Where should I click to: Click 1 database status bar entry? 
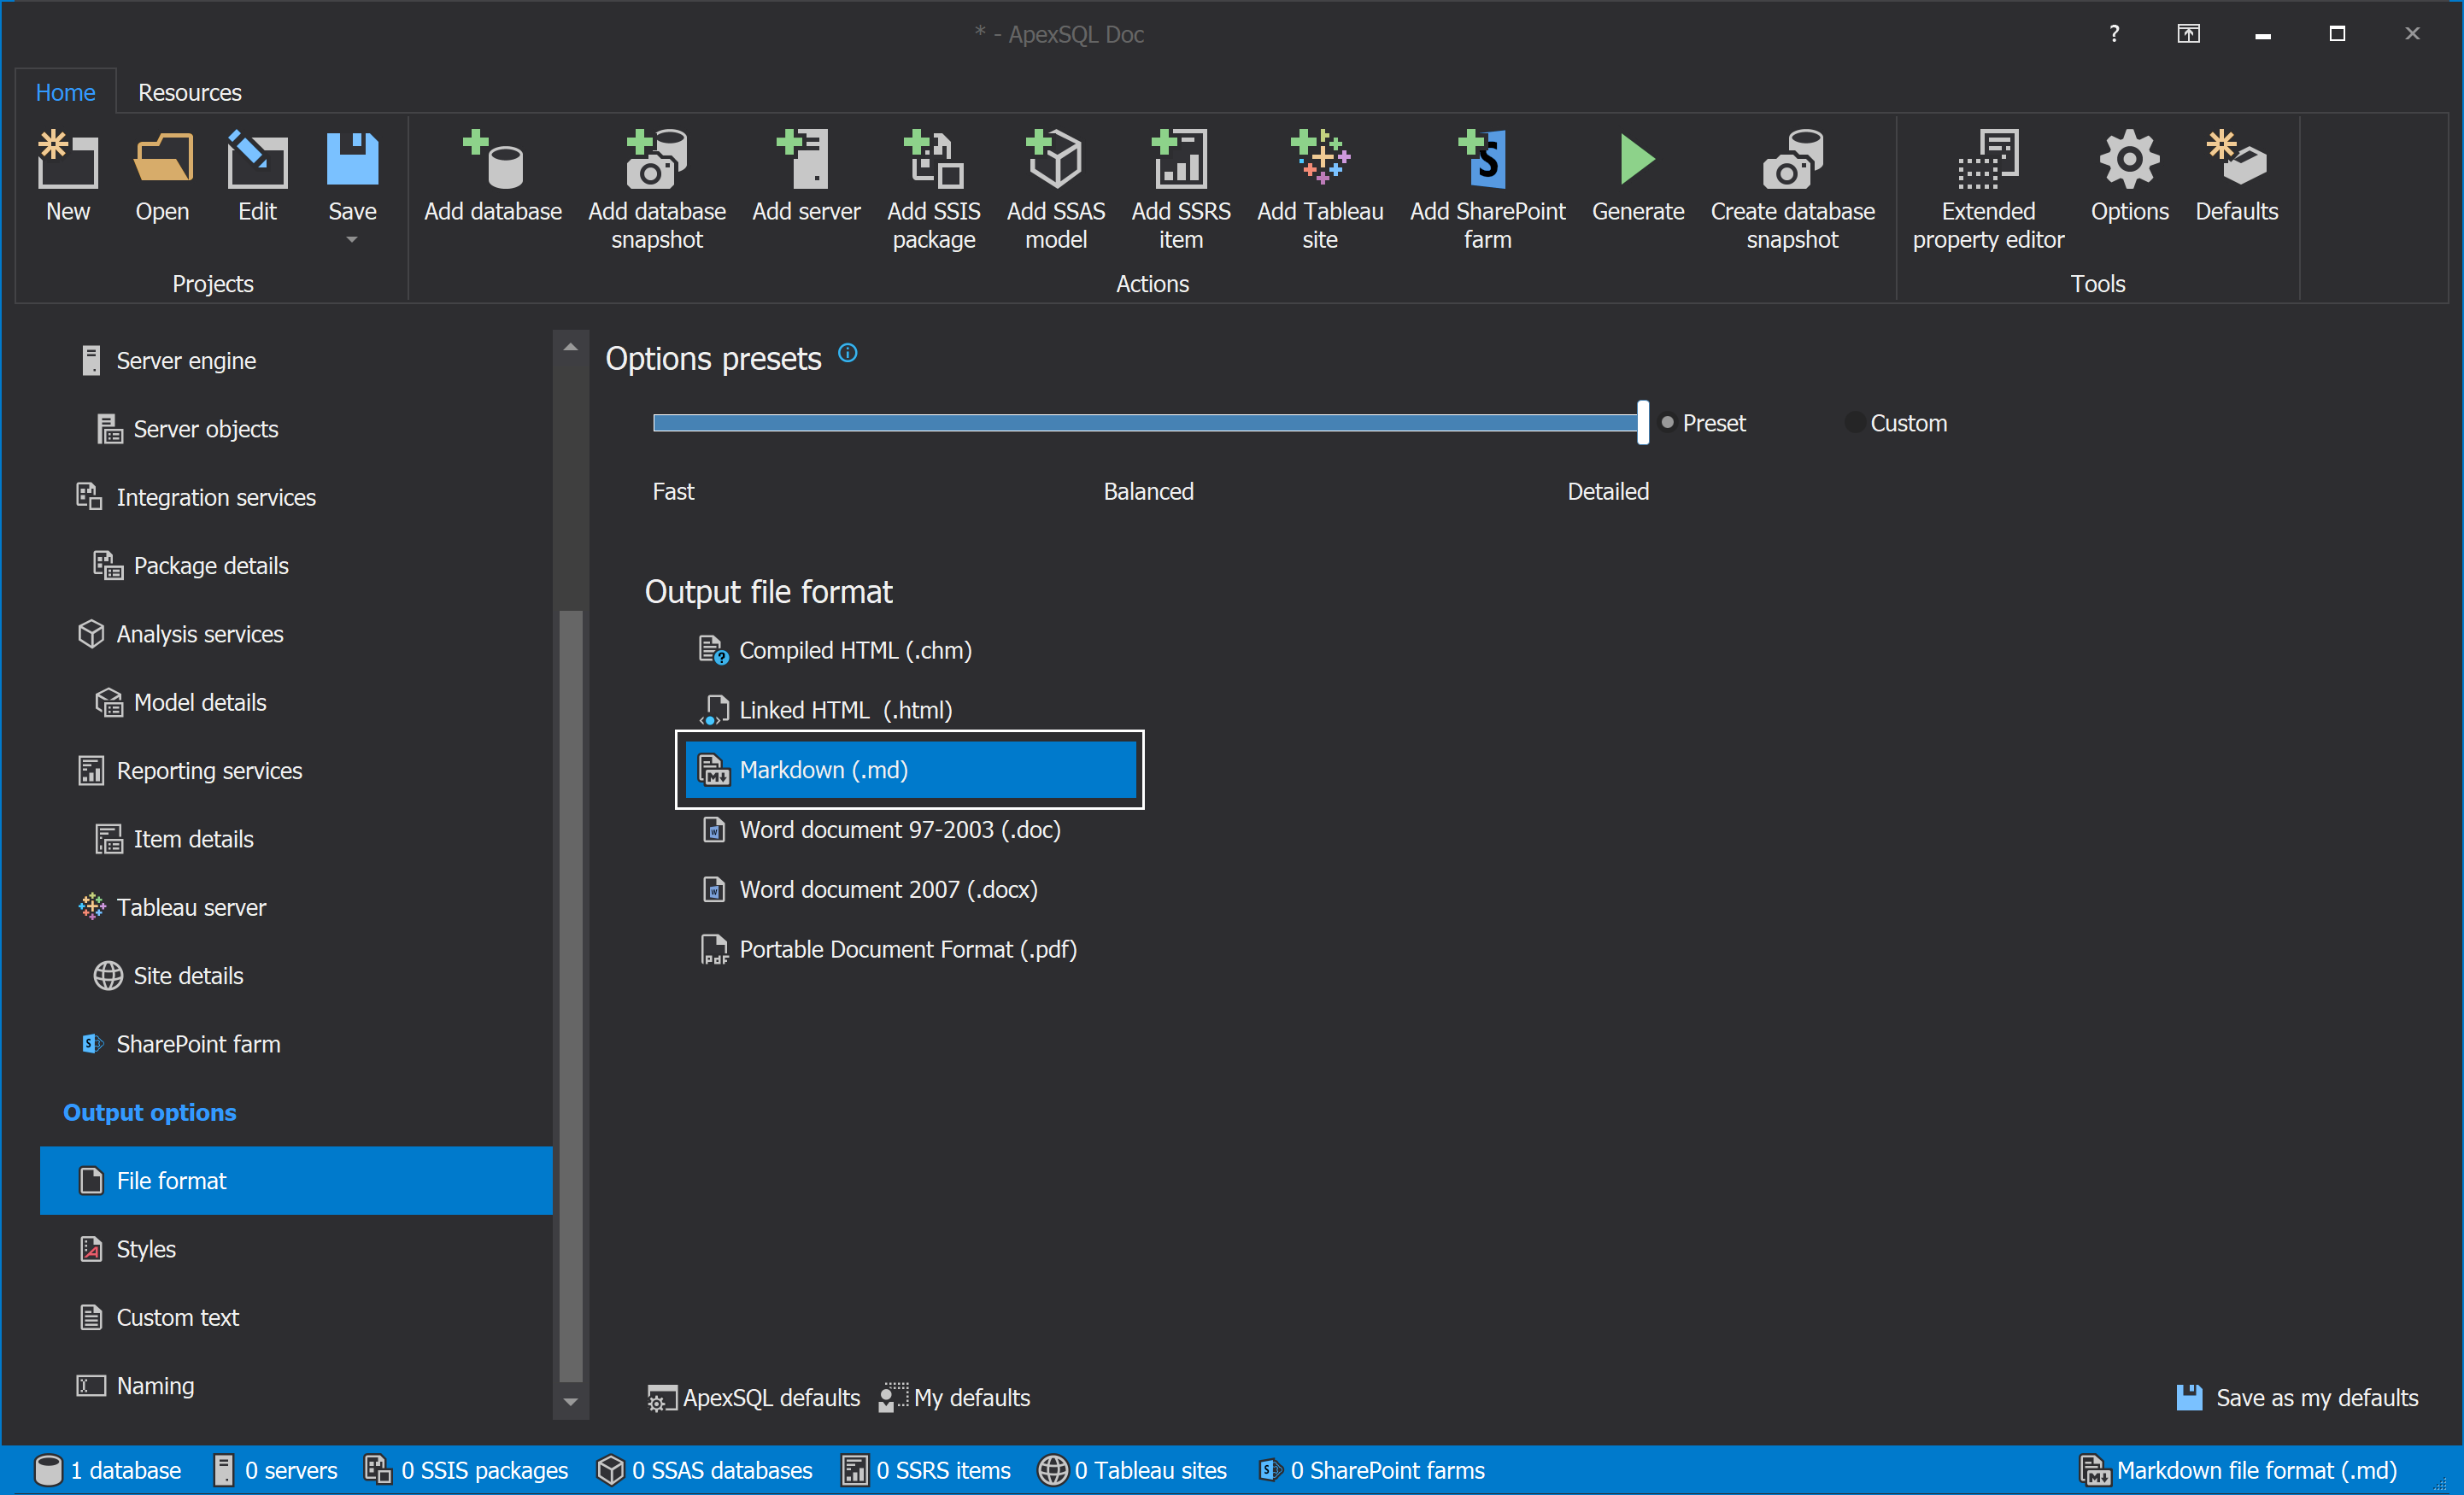[108, 1469]
